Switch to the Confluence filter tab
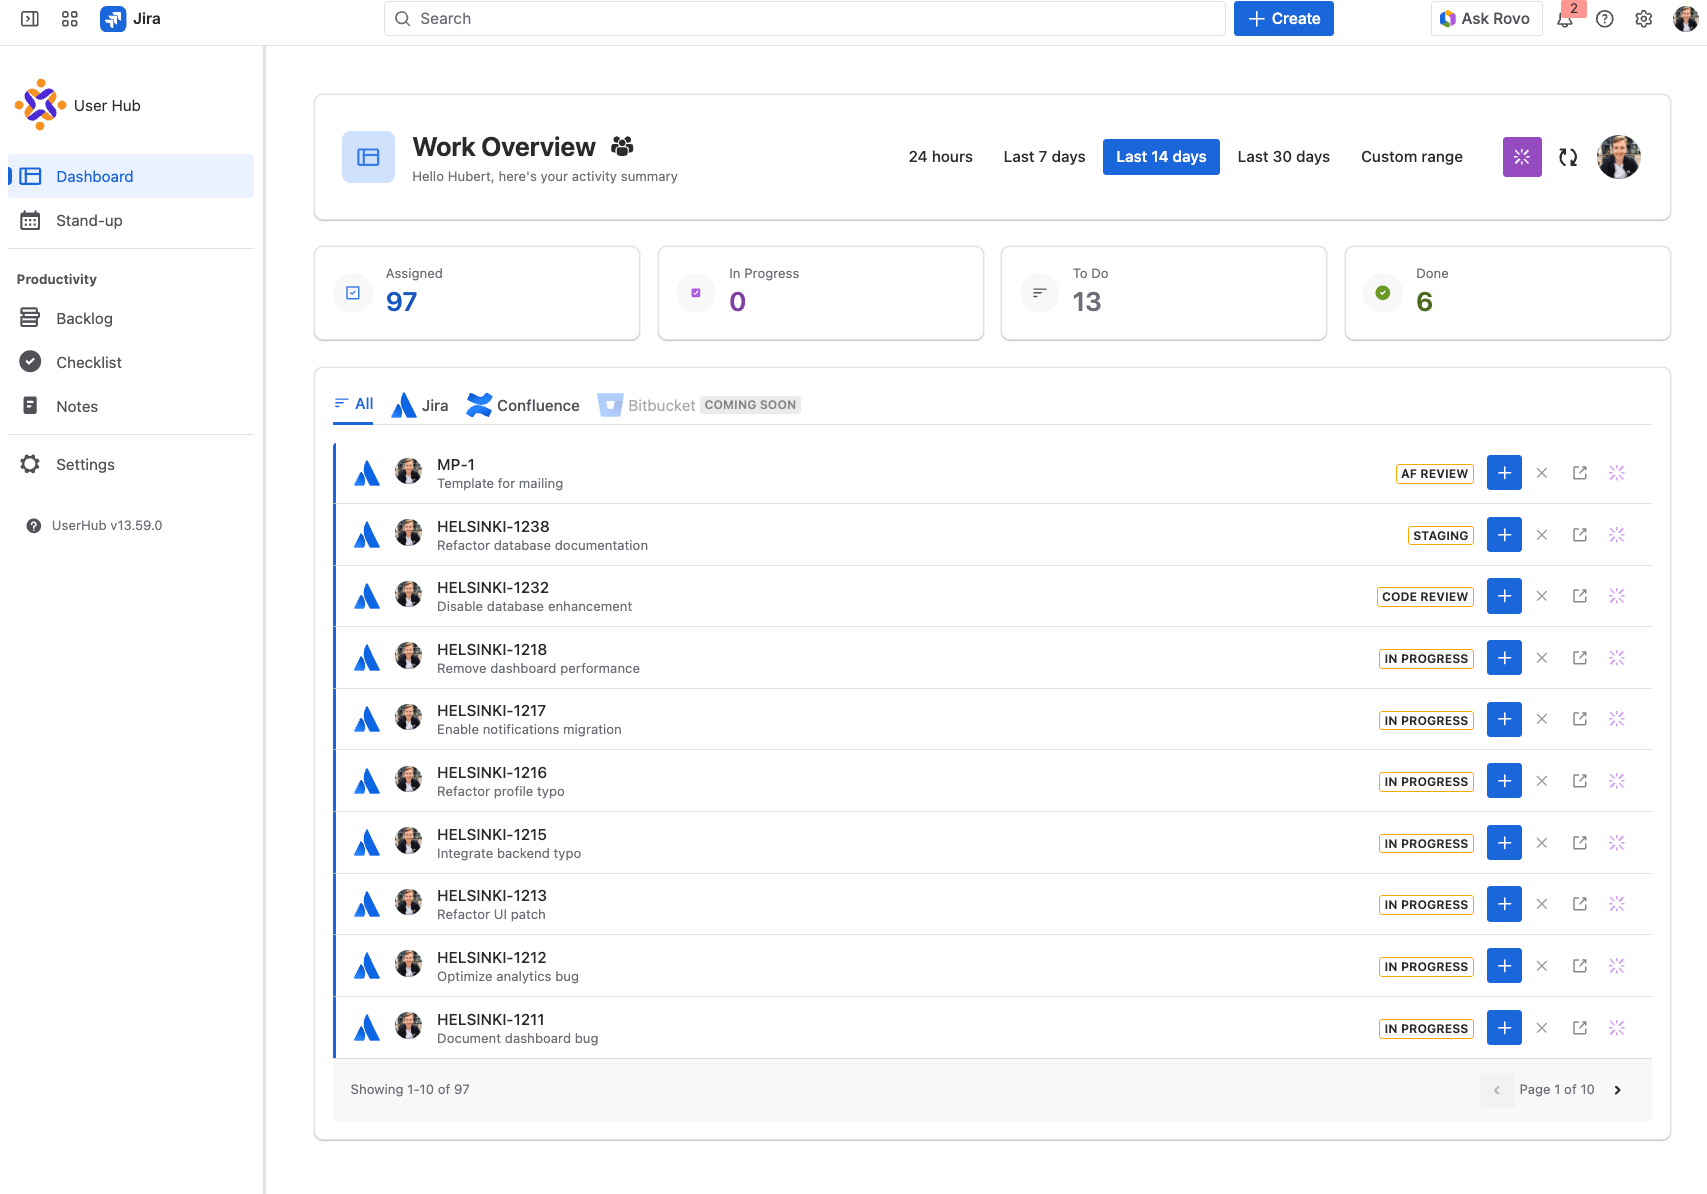1707x1194 pixels. [523, 405]
